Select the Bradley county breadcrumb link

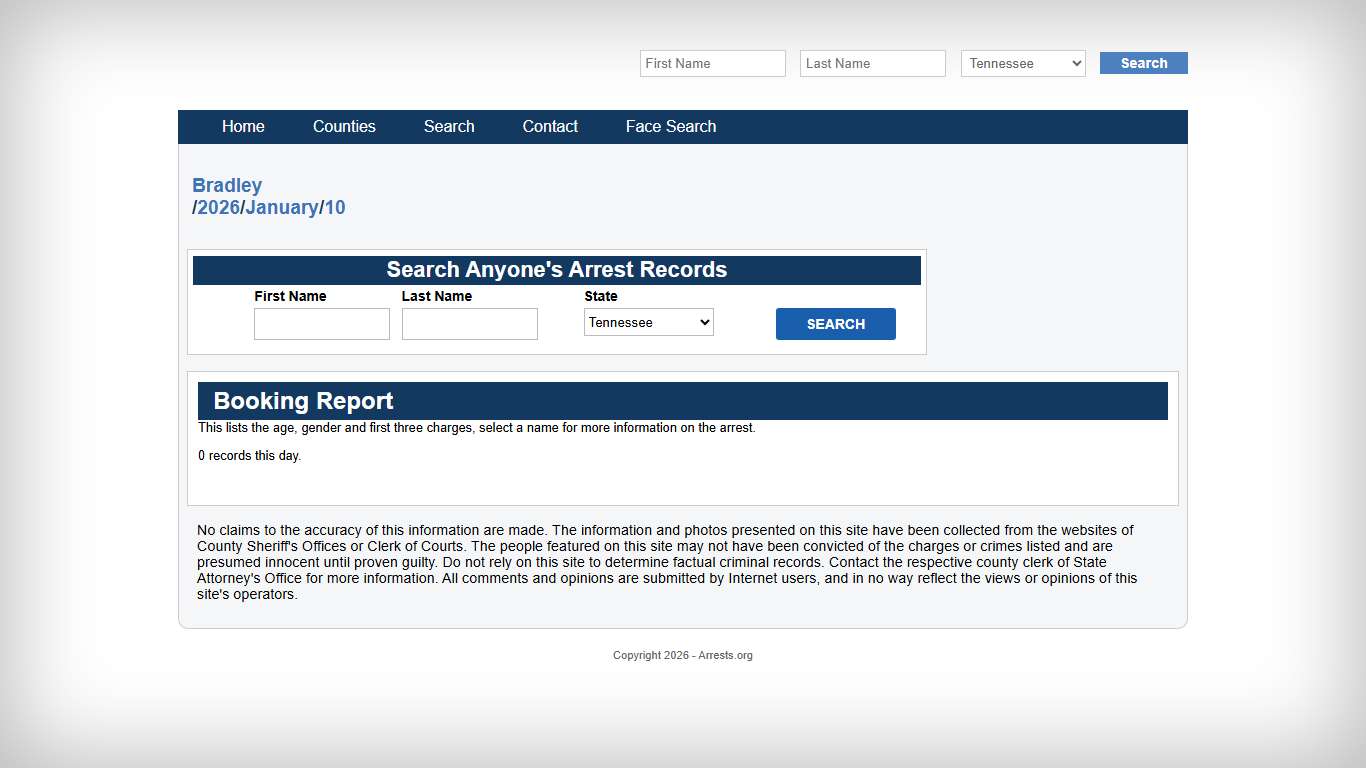pos(227,185)
